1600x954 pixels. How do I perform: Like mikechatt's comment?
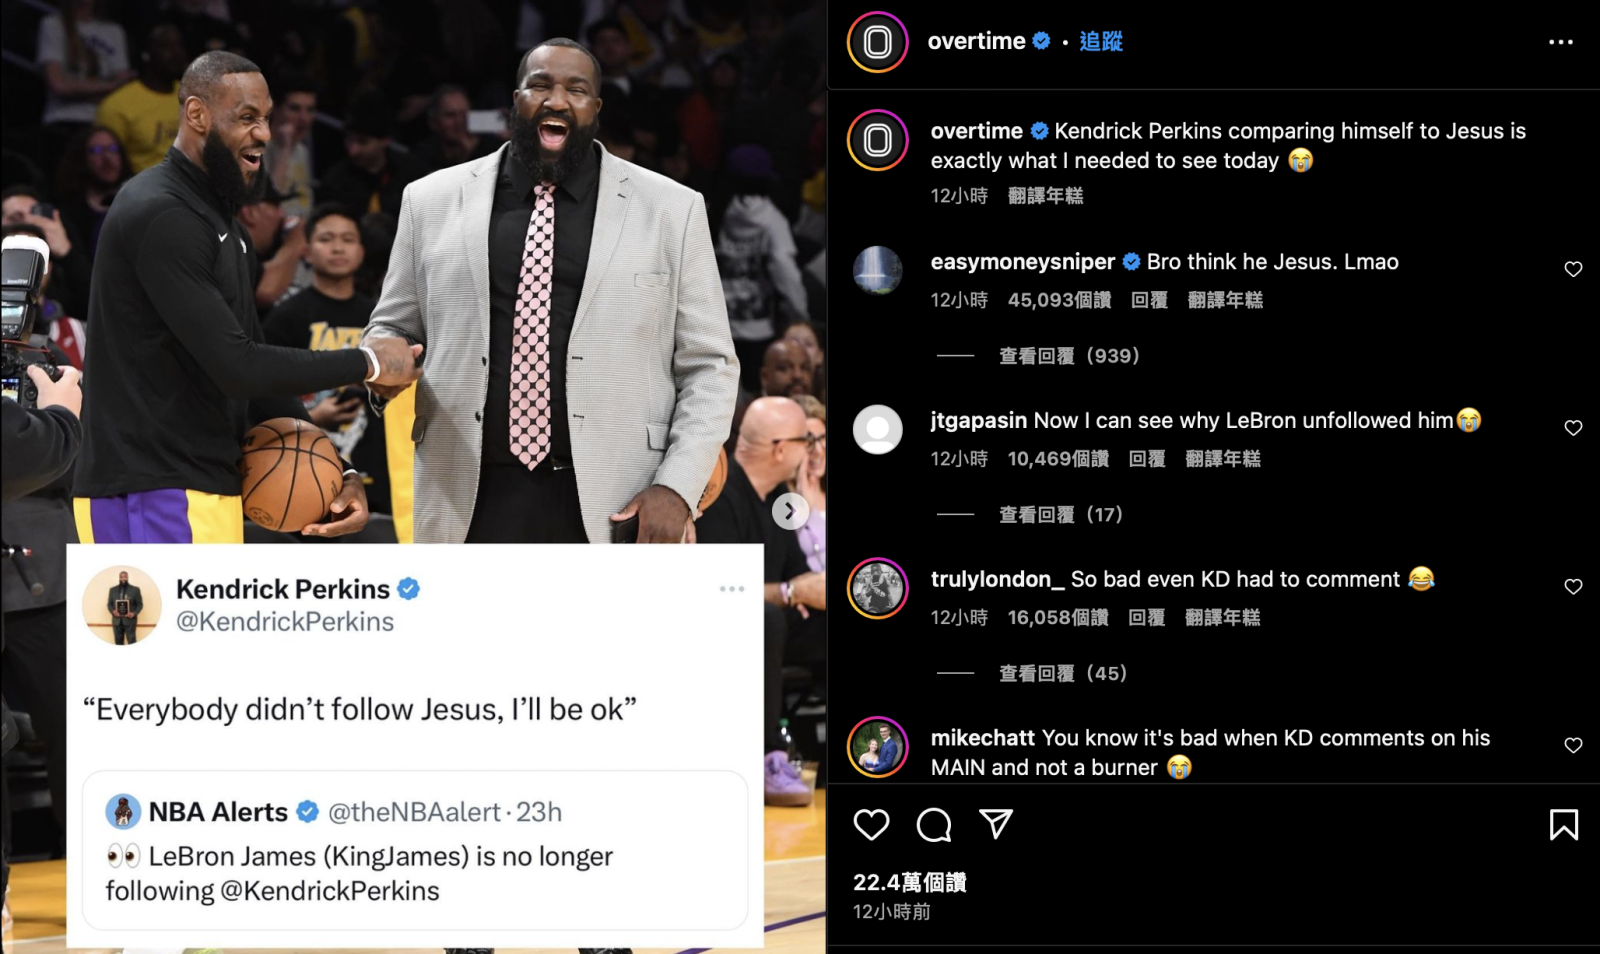[x=1573, y=745]
